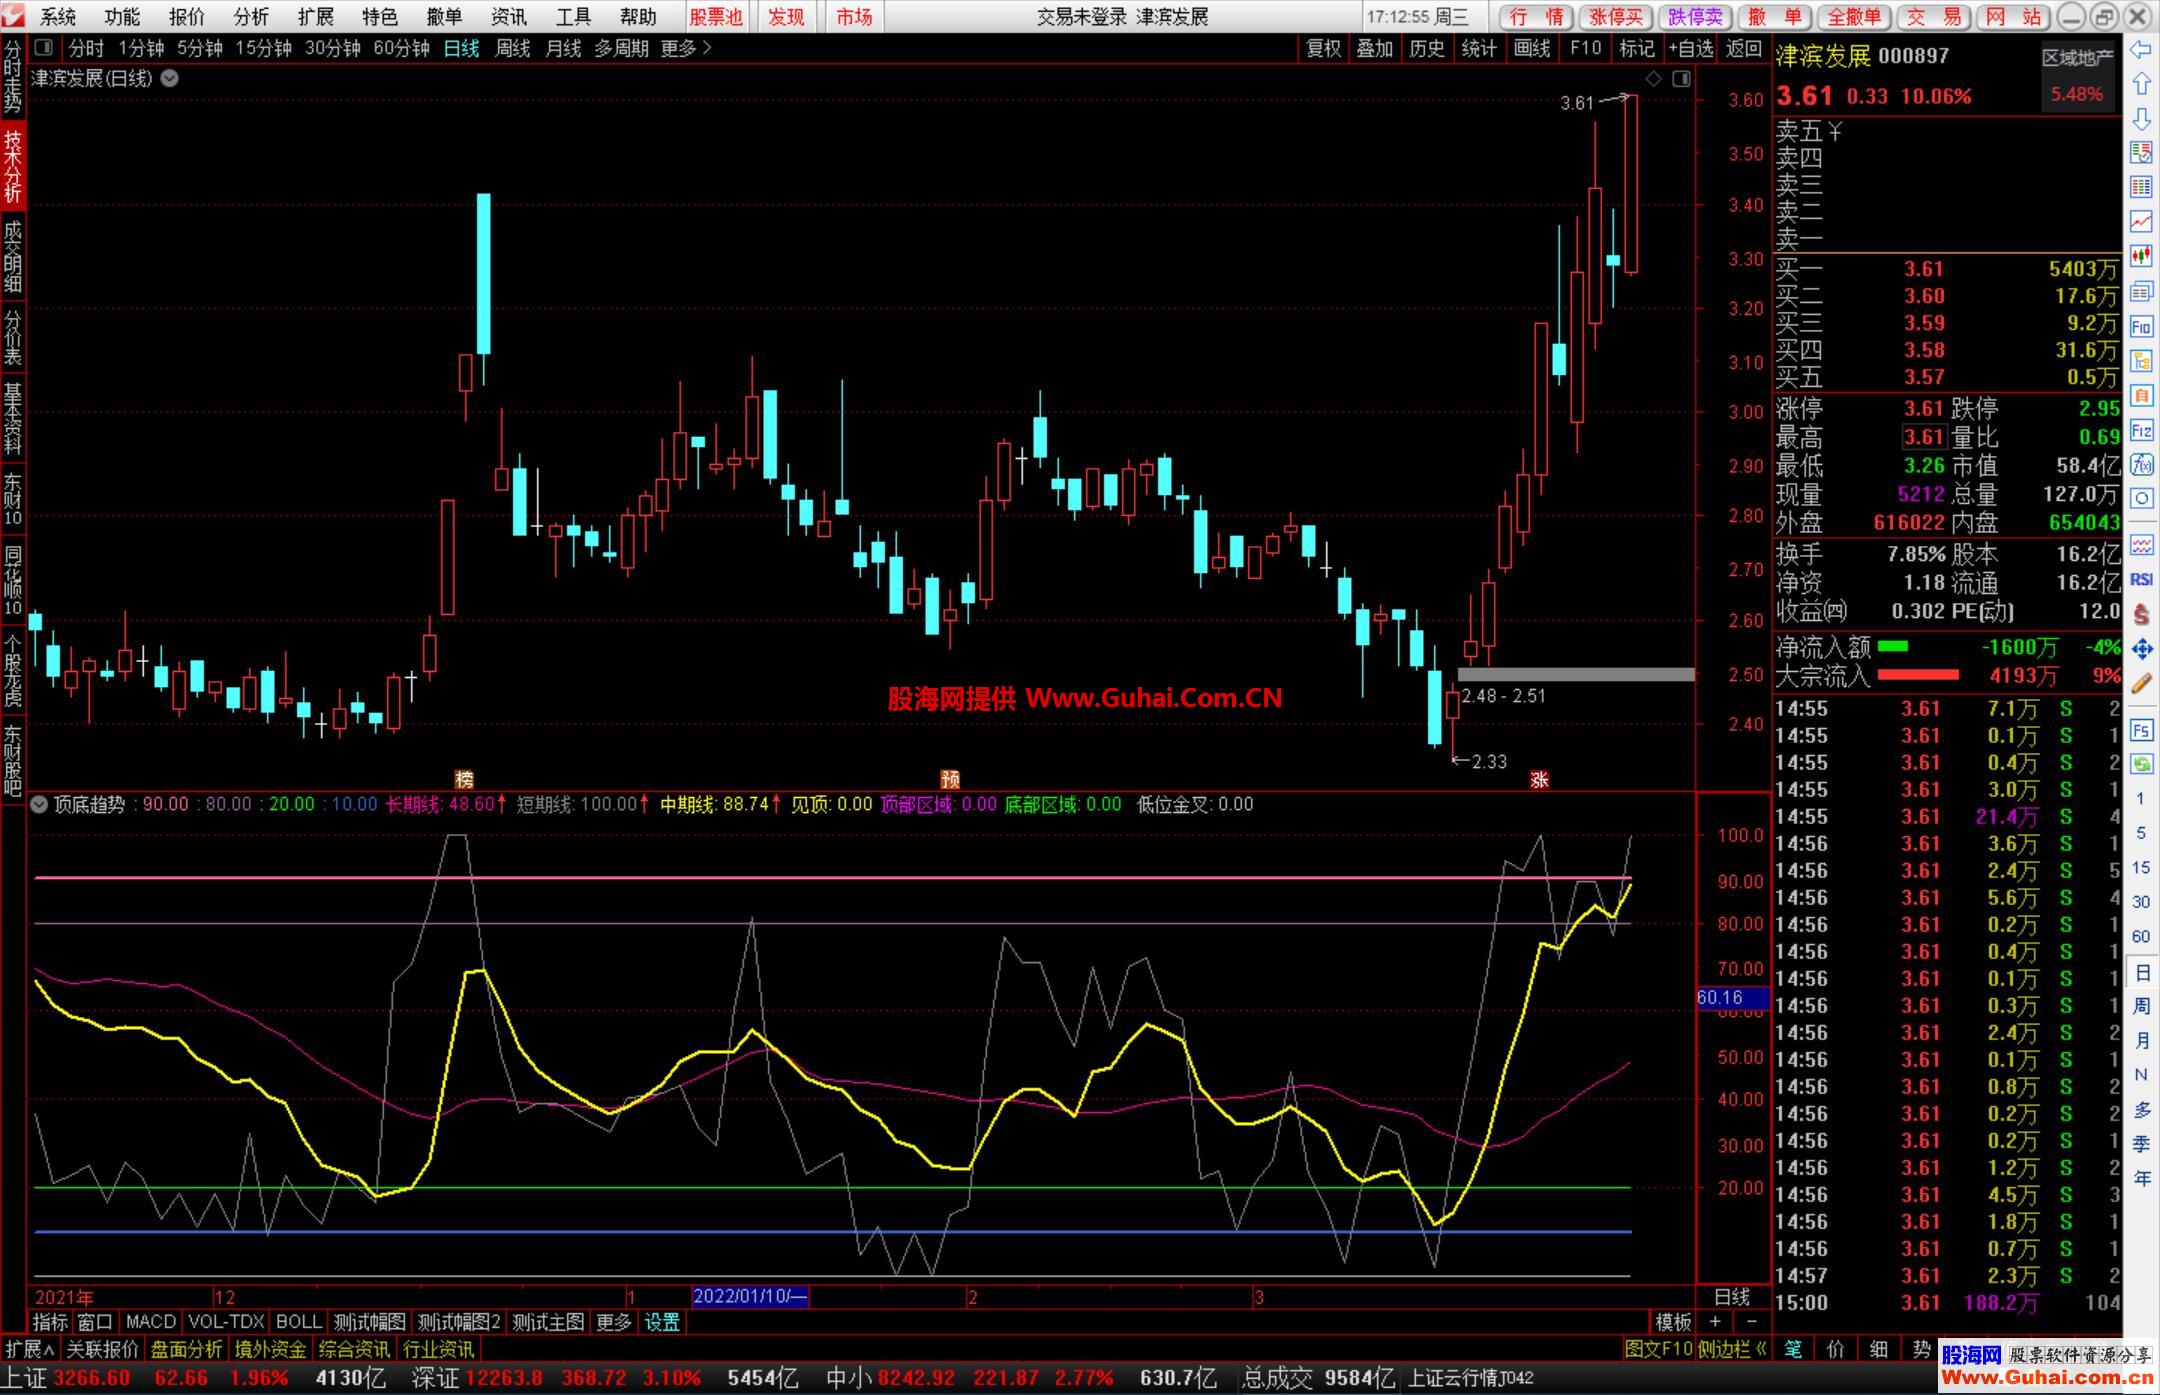
Task: Click the 股票池 button
Action: (x=717, y=16)
